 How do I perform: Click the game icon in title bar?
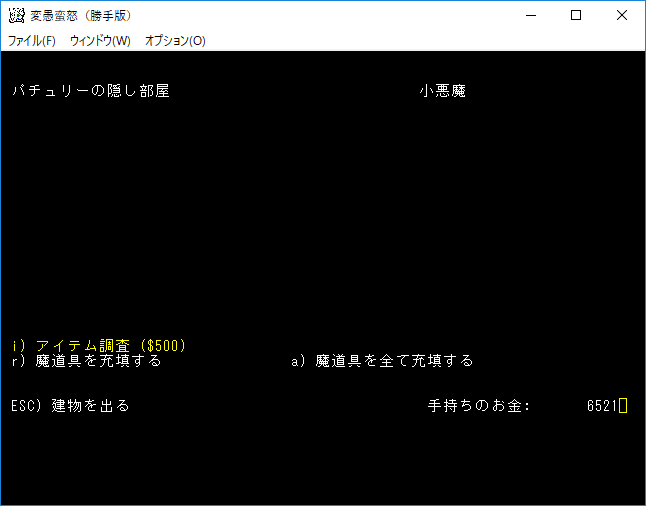tap(16, 15)
